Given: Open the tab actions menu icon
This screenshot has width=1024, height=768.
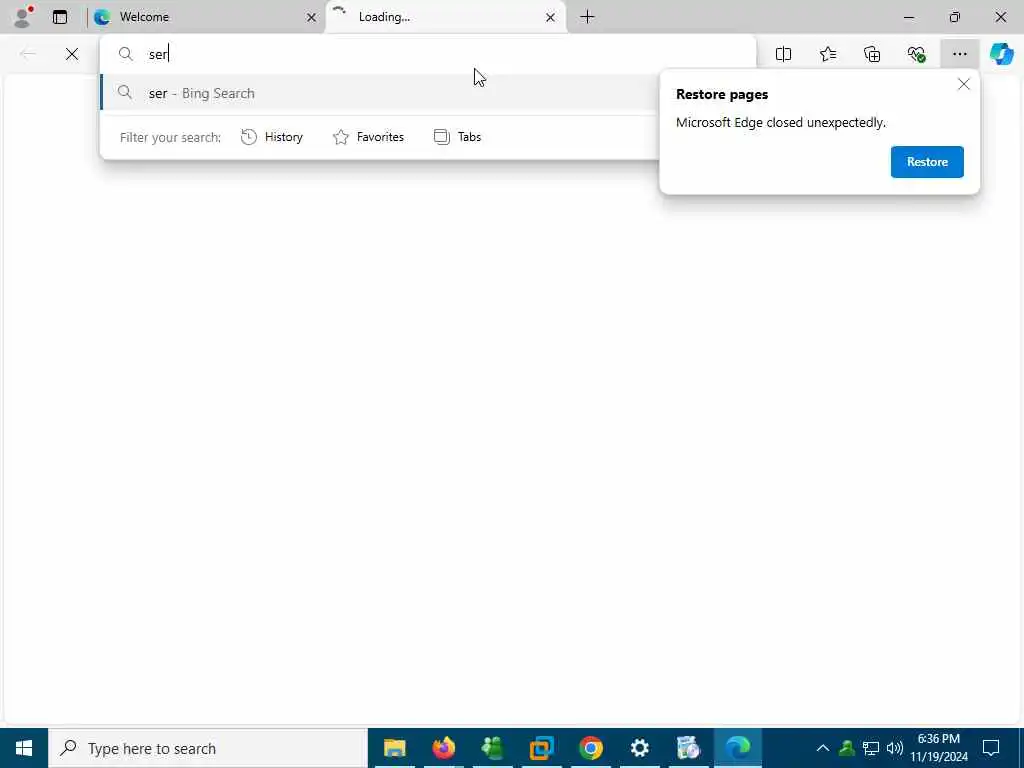Looking at the screenshot, I should [x=60, y=17].
